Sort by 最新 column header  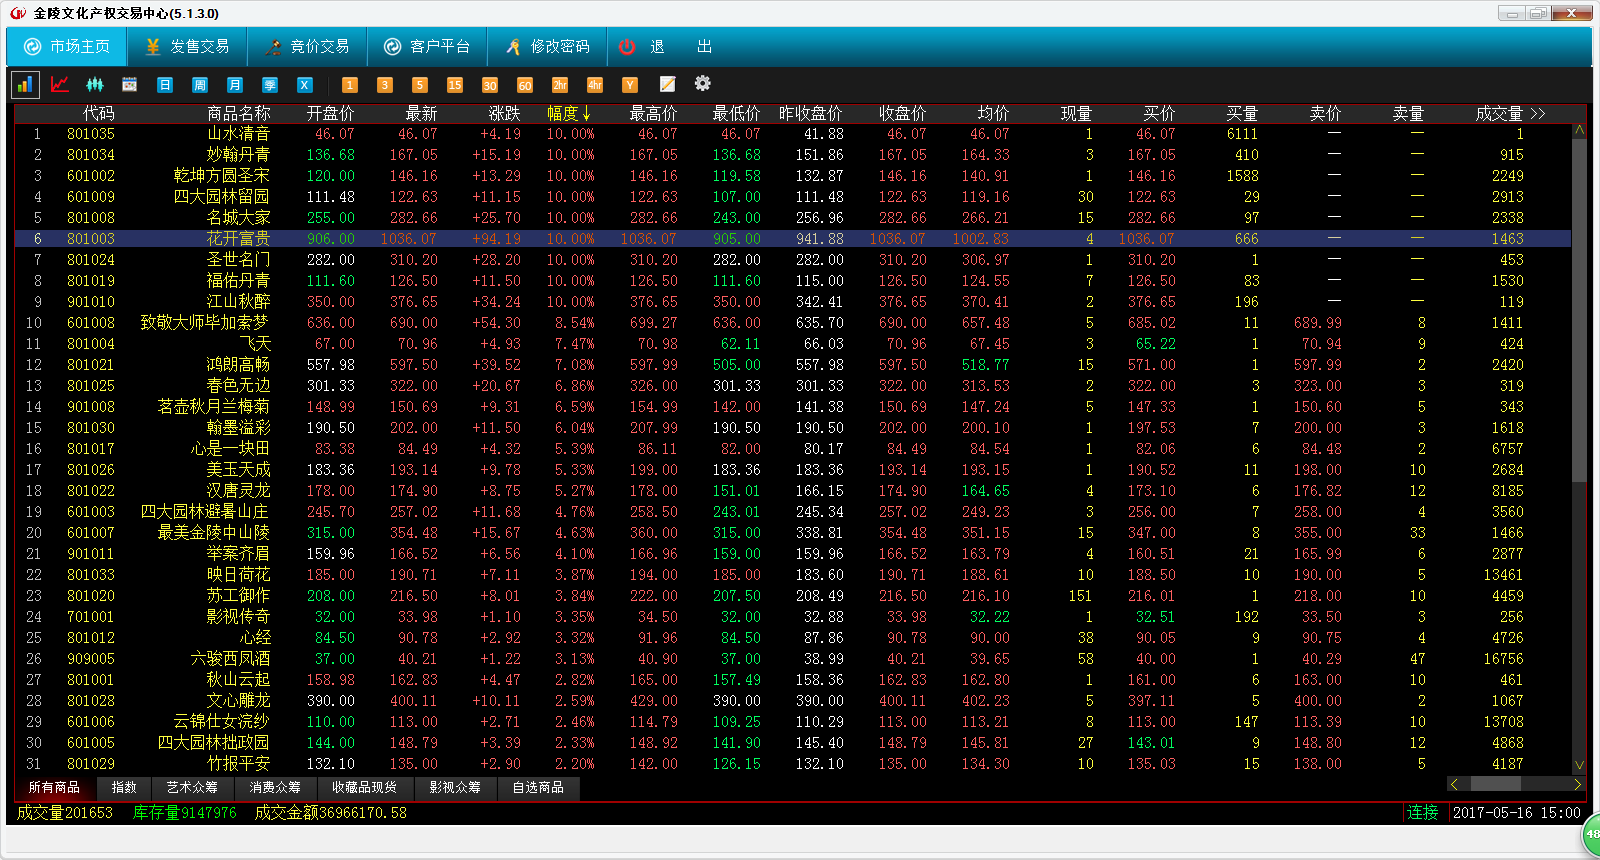pos(421,114)
